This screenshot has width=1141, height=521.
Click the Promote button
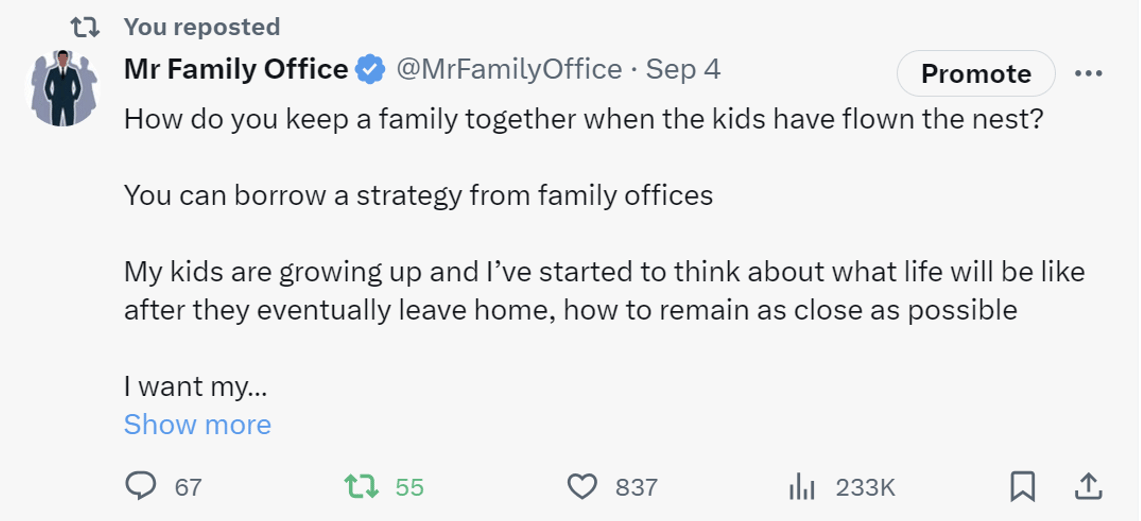tap(976, 73)
